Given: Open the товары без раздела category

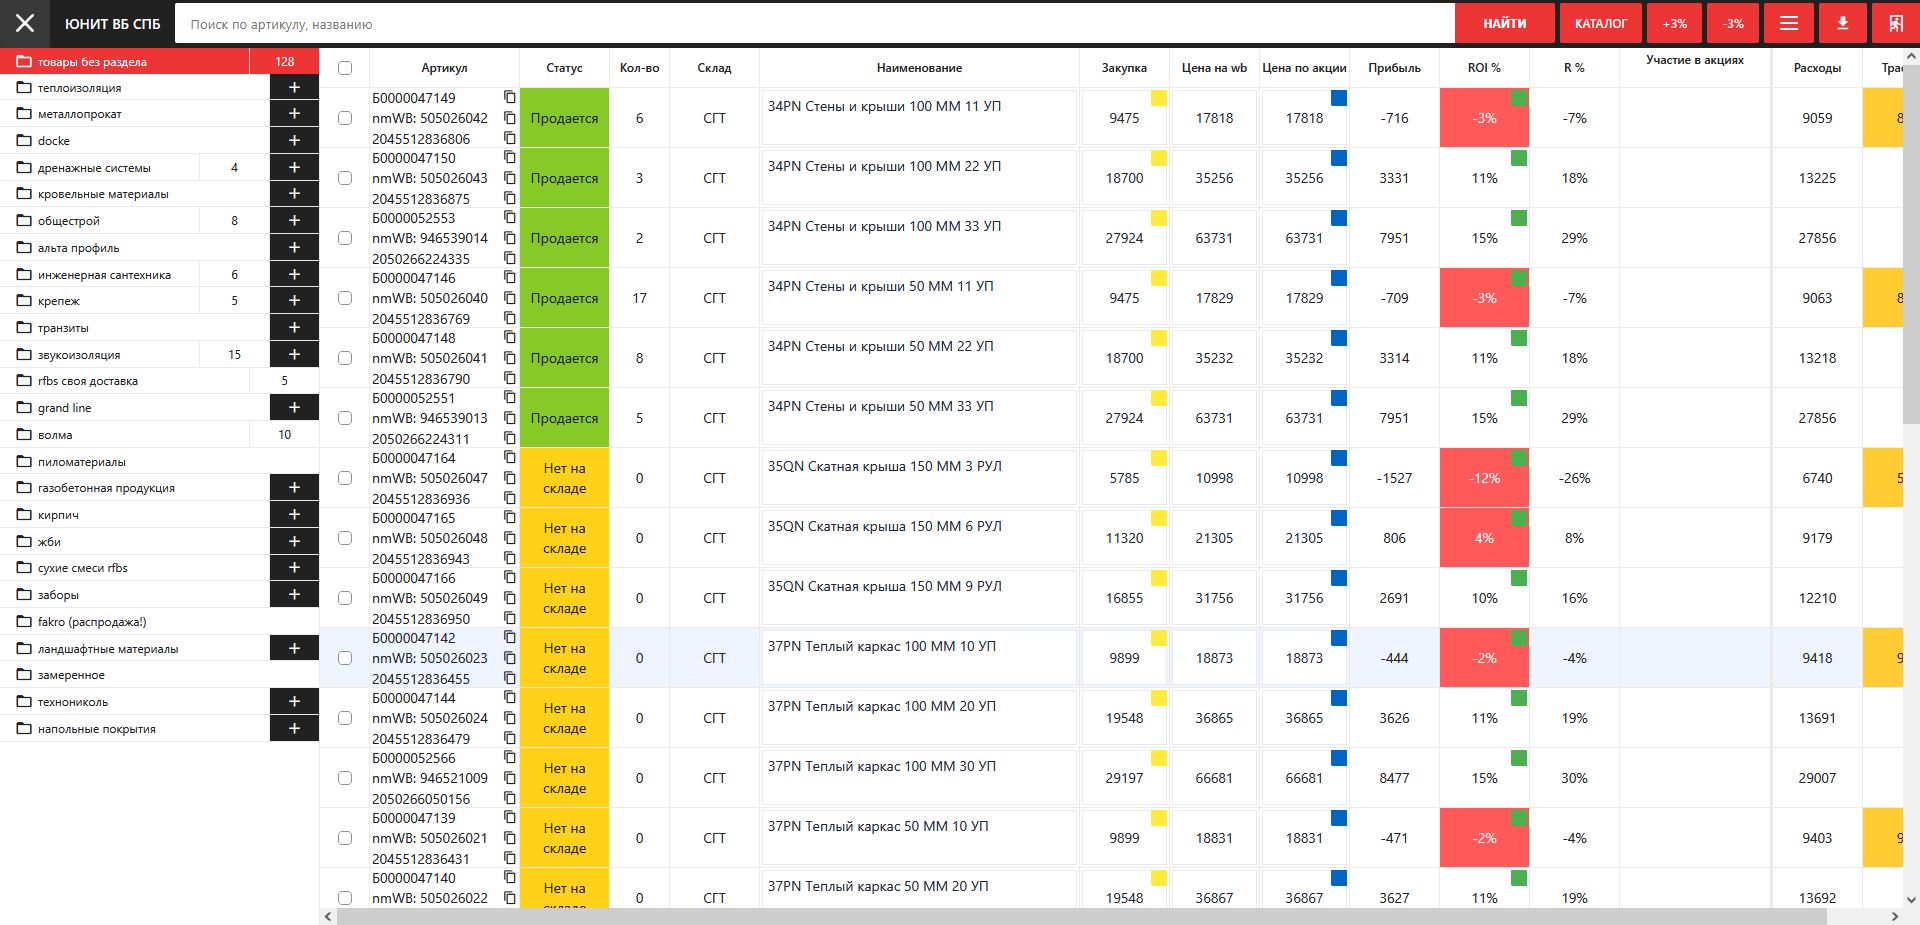Looking at the screenshot, I should pos(125,61).
